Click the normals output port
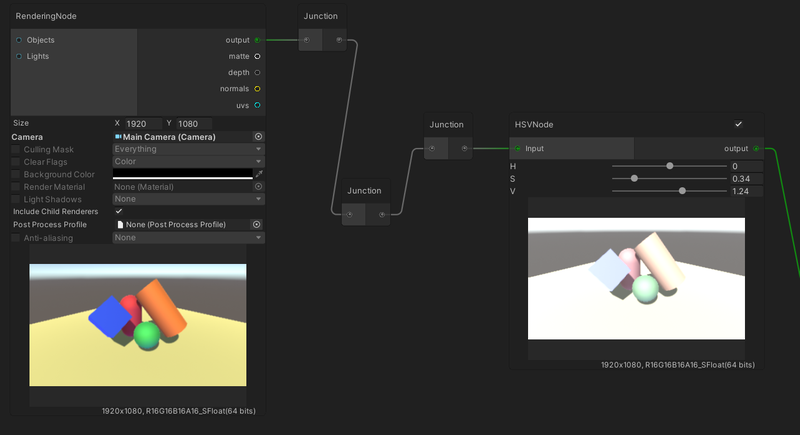800x435 pixels. pyautogui.click(x=258, y=89)
